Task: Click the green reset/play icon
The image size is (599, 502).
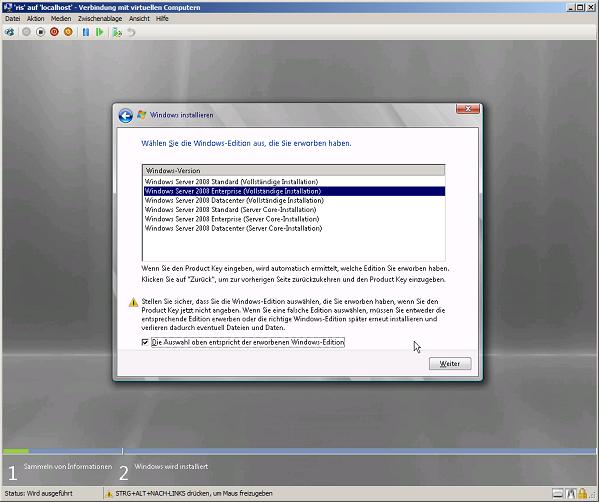Action: click(x=100, y=32)
